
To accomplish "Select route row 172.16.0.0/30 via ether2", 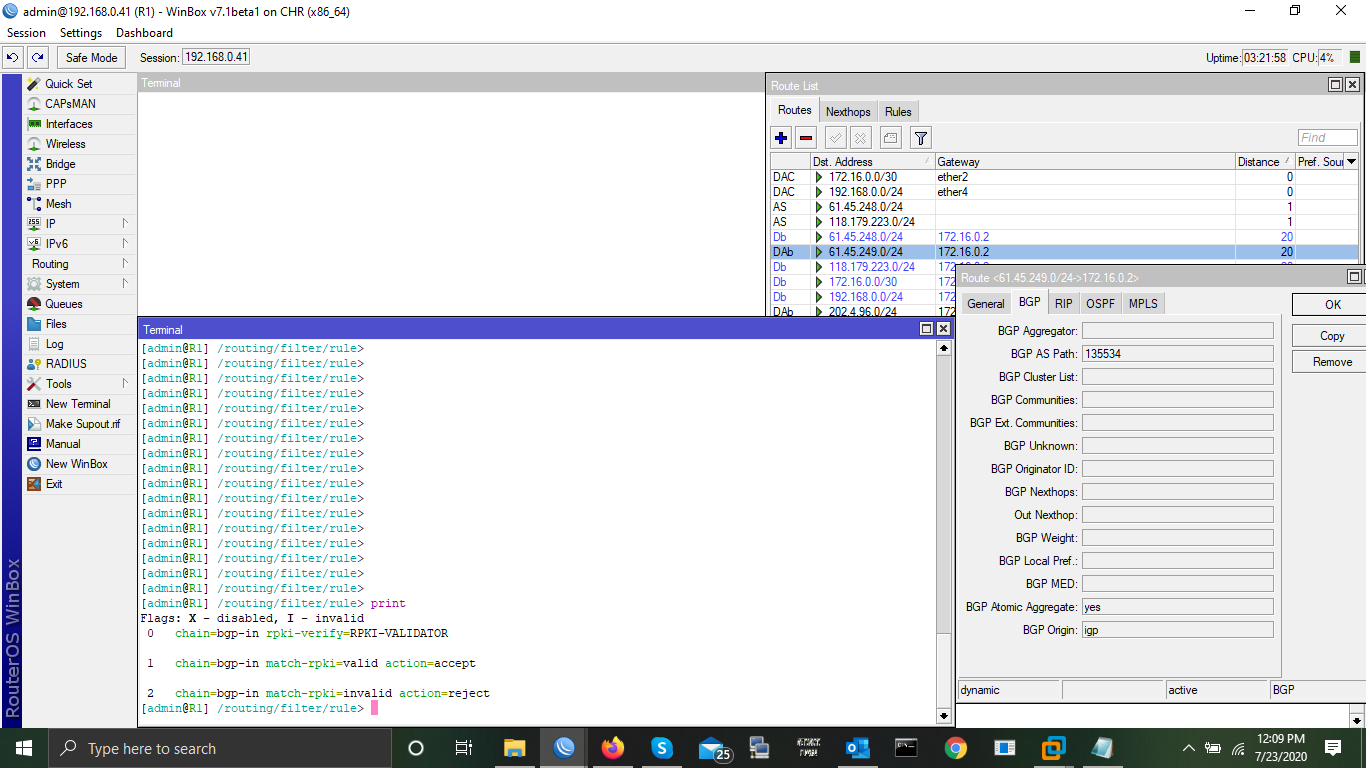I will (1064, 177).
